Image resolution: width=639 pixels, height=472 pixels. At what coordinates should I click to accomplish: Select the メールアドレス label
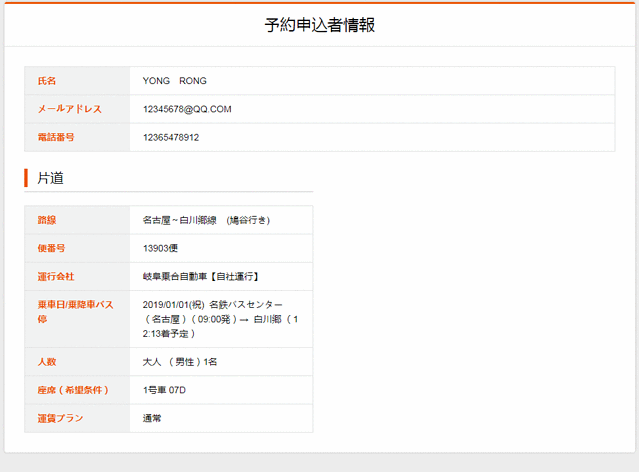(x=69, y=109)
